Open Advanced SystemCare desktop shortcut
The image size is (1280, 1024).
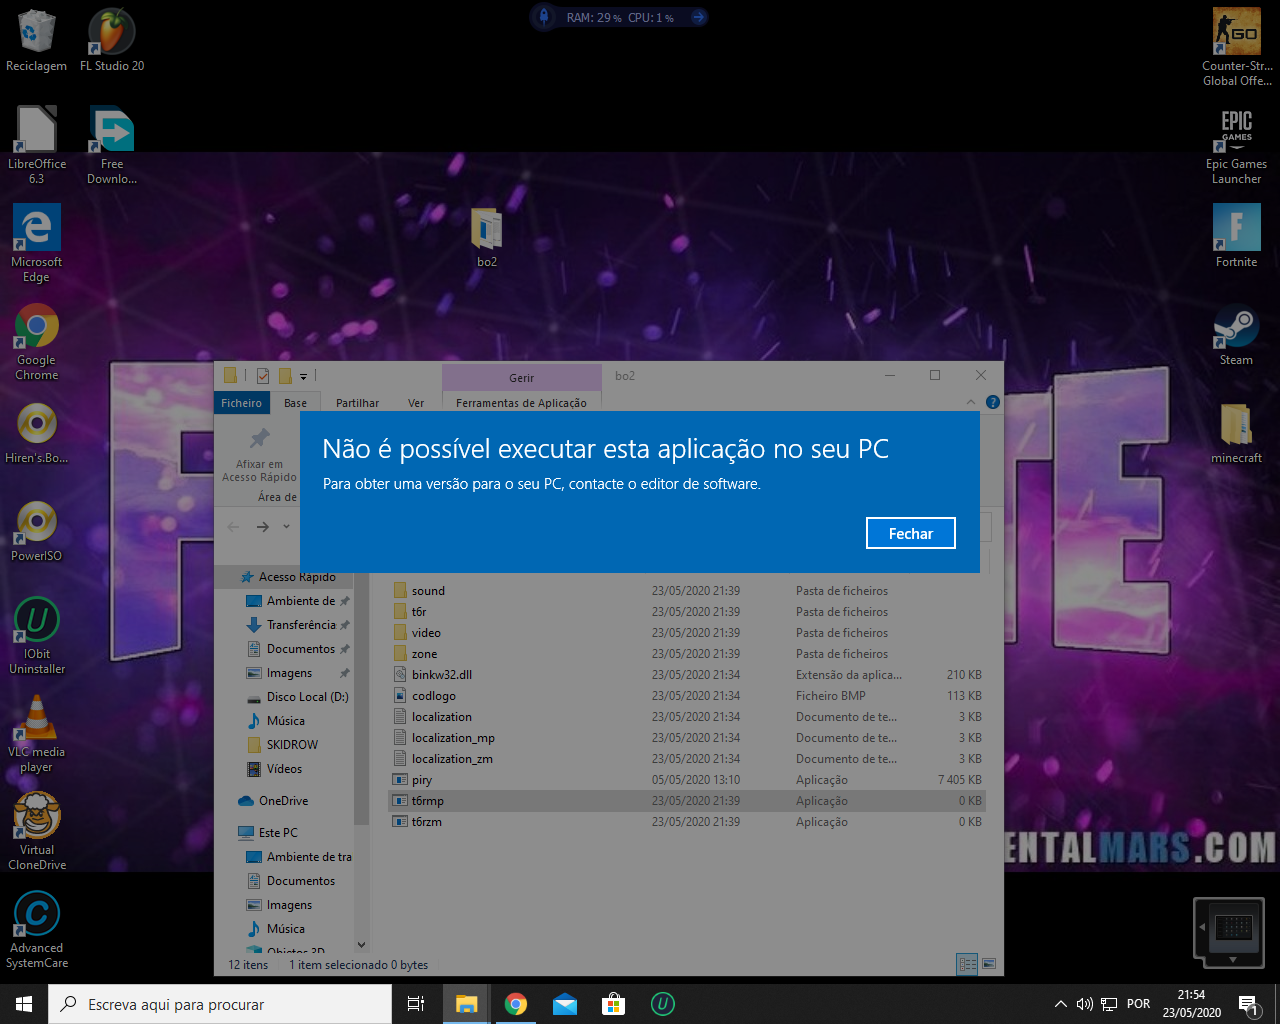[x=36, y=929]
